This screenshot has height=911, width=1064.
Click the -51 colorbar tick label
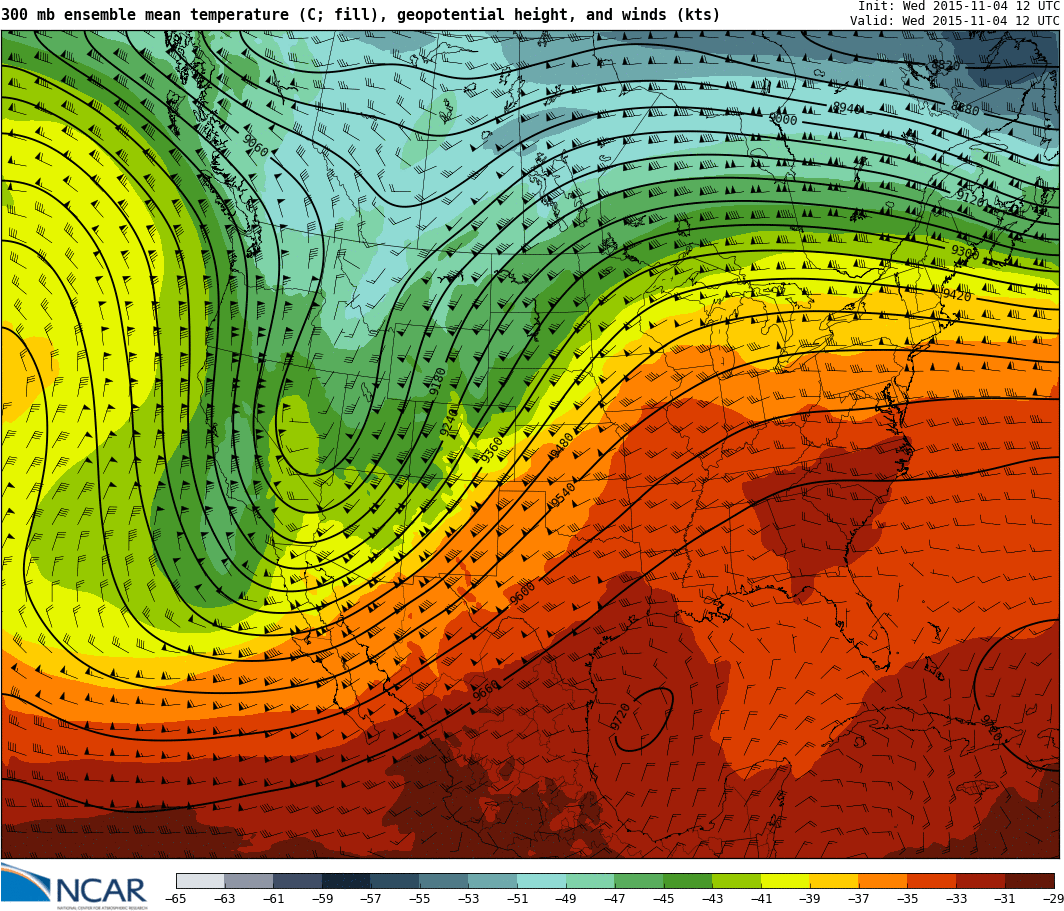pos(517,898)
